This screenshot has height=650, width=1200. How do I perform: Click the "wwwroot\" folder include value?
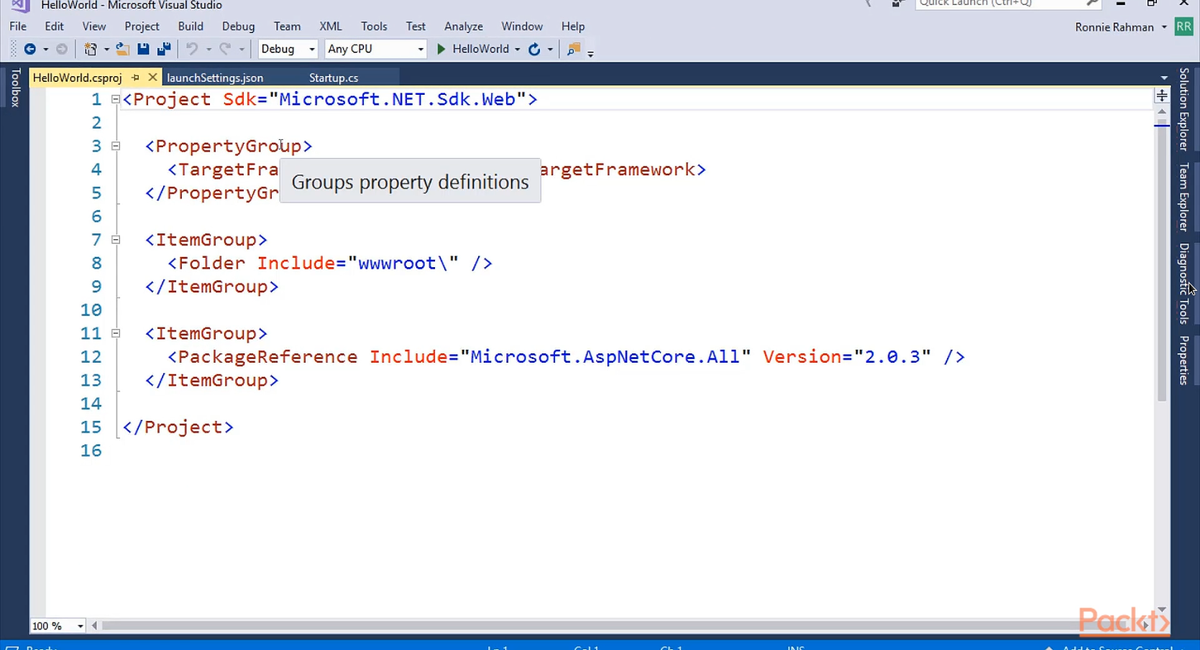[x=404, y=263]
